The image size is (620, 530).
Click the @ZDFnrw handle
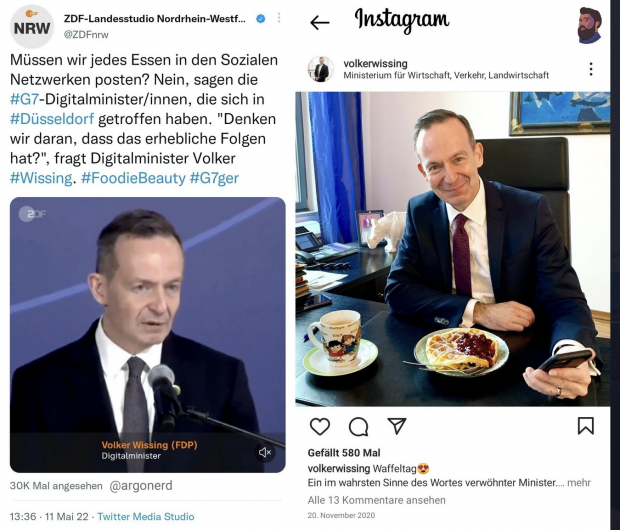point(86,35)
